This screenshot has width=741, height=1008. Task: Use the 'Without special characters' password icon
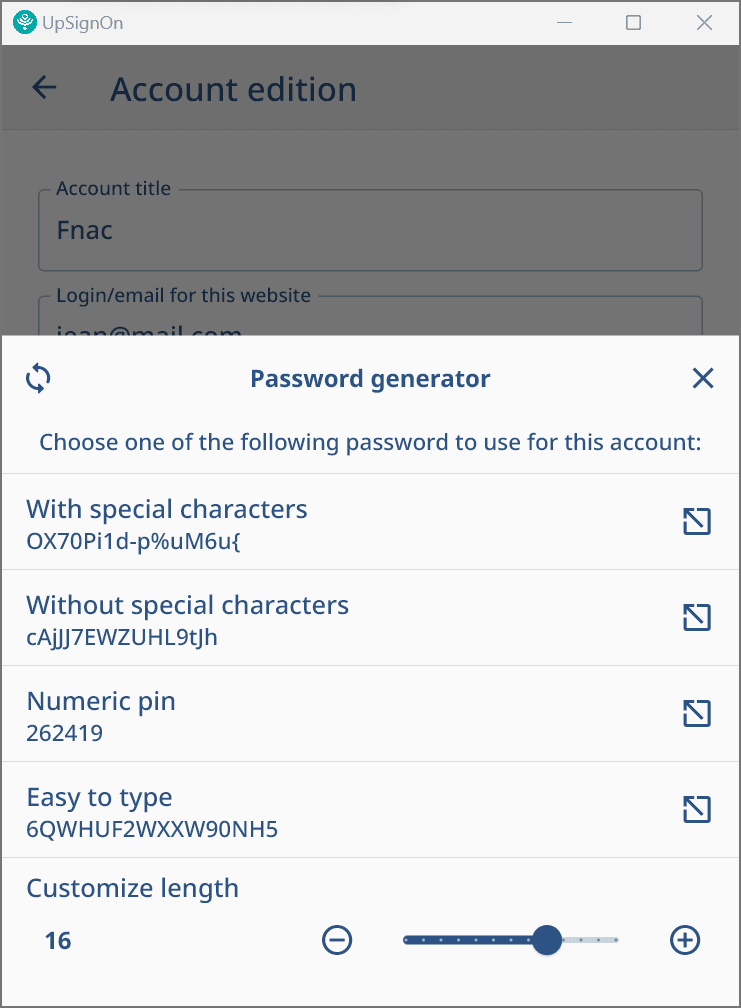point(696,617)
